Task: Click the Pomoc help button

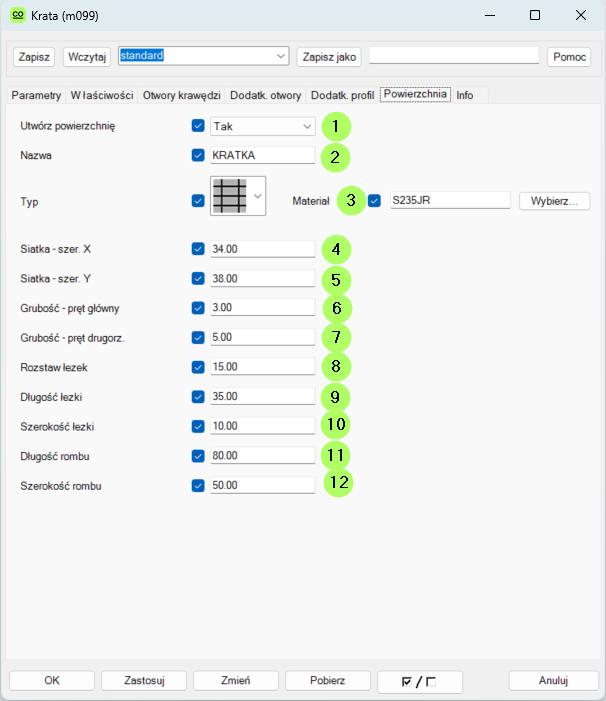Action: tap(569, 57)
